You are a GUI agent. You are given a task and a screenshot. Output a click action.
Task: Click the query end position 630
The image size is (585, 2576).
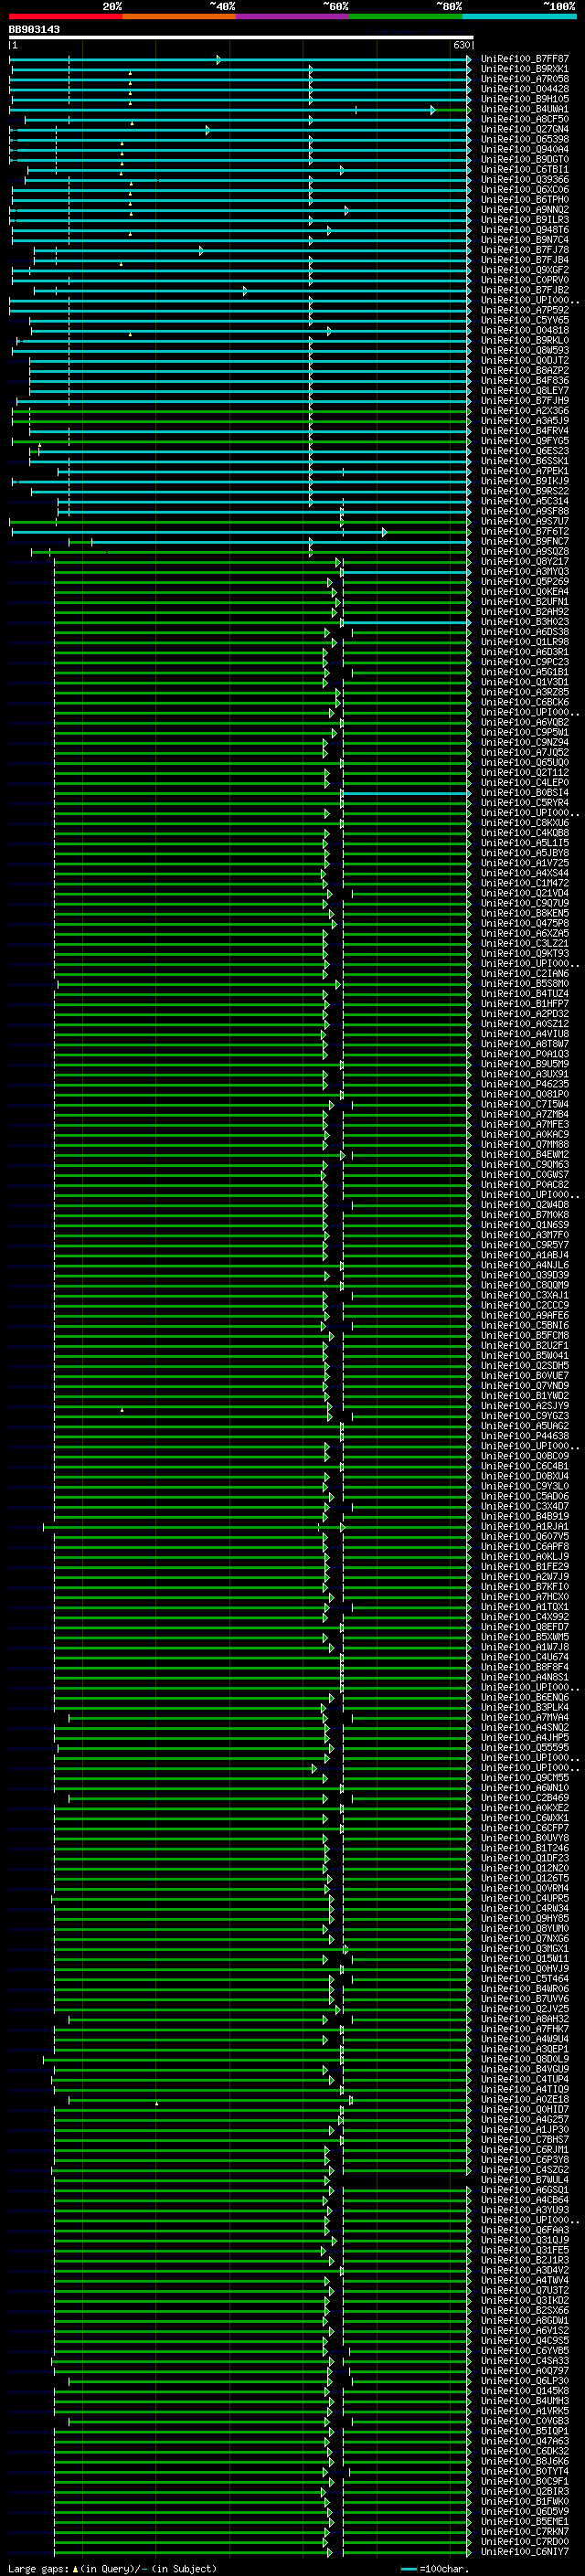pyautogui.click(x=461, y=46)
